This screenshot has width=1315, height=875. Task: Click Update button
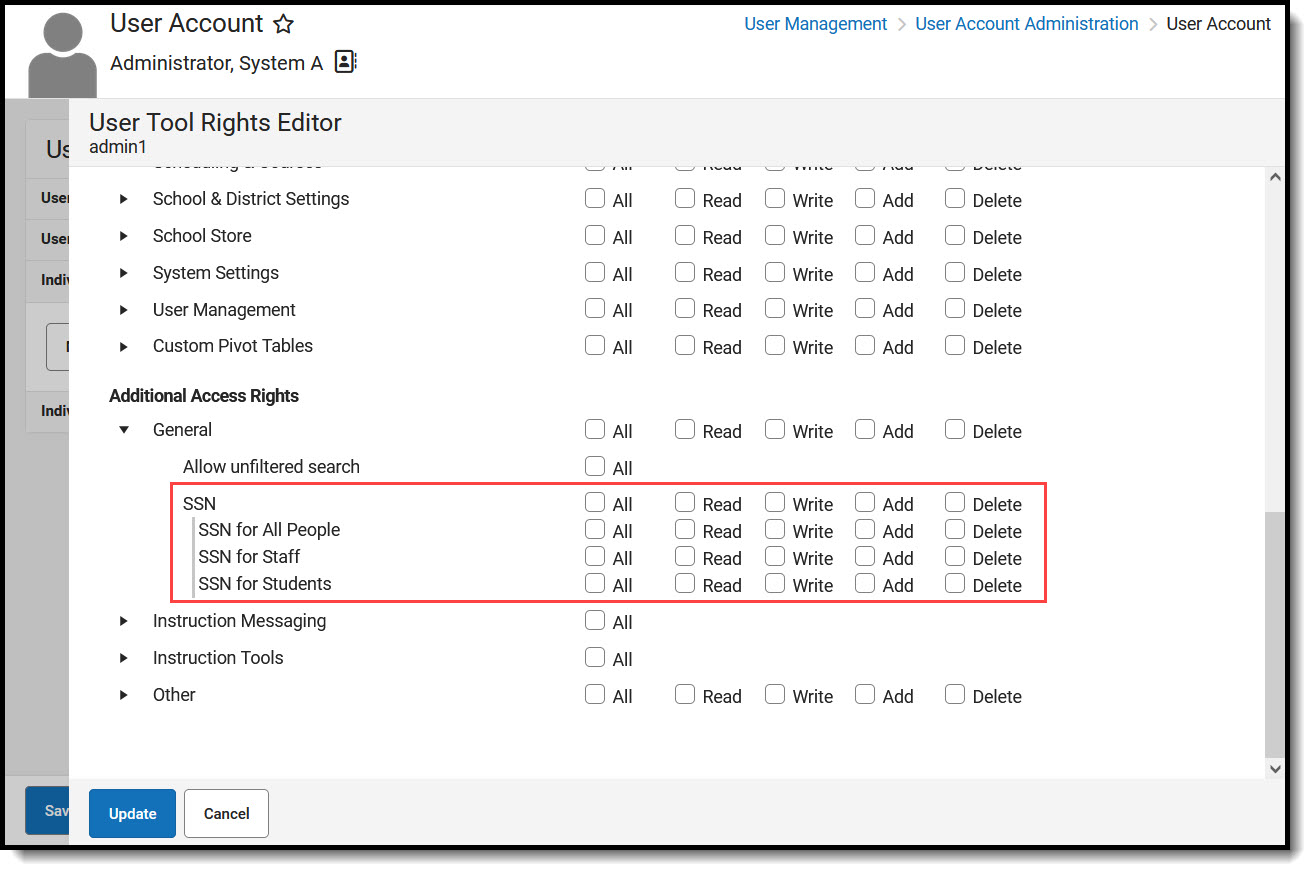132,813
